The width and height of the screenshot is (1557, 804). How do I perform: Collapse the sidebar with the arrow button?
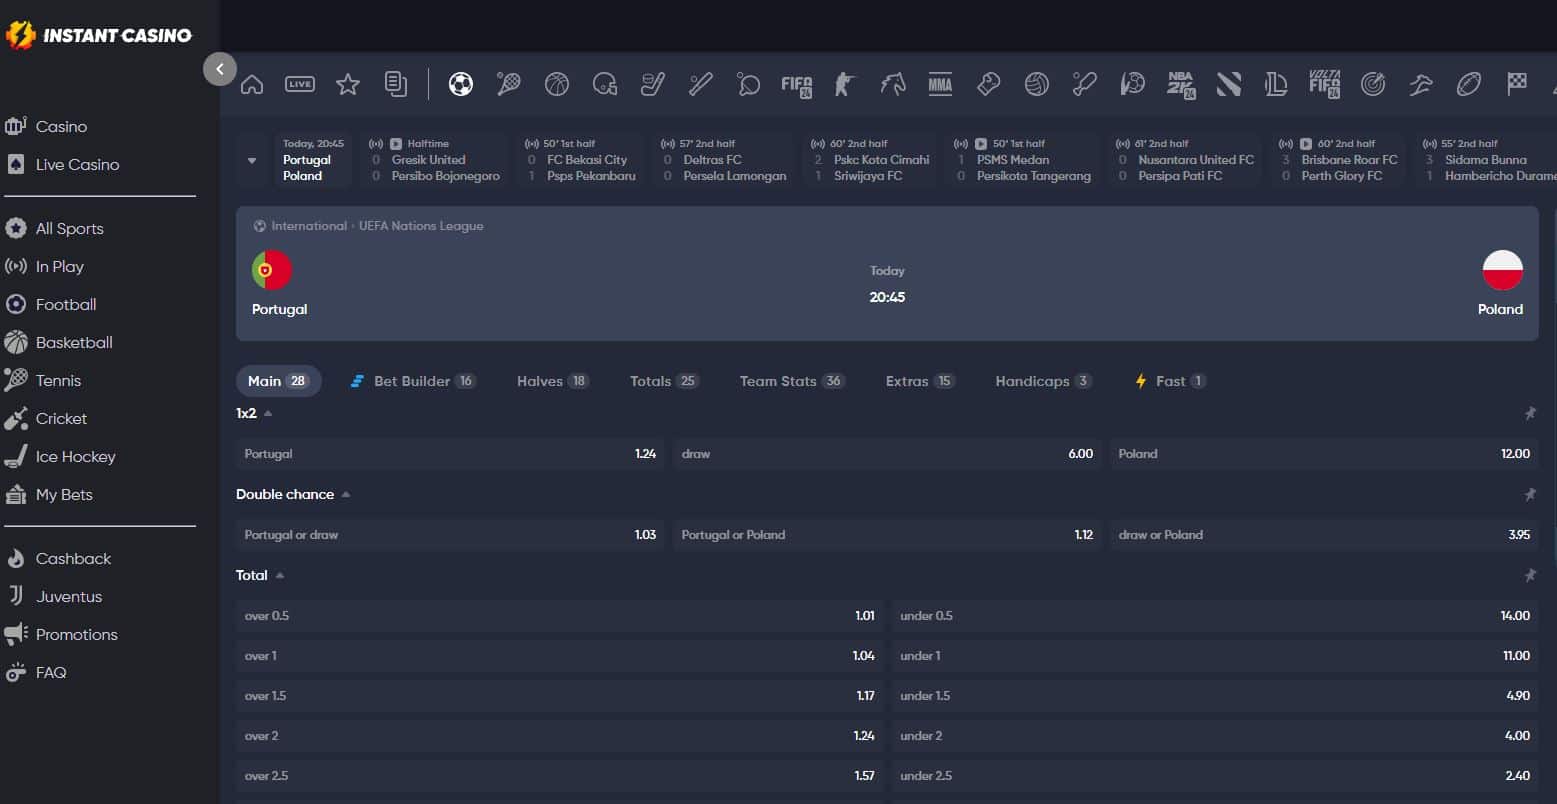(220, 69)
